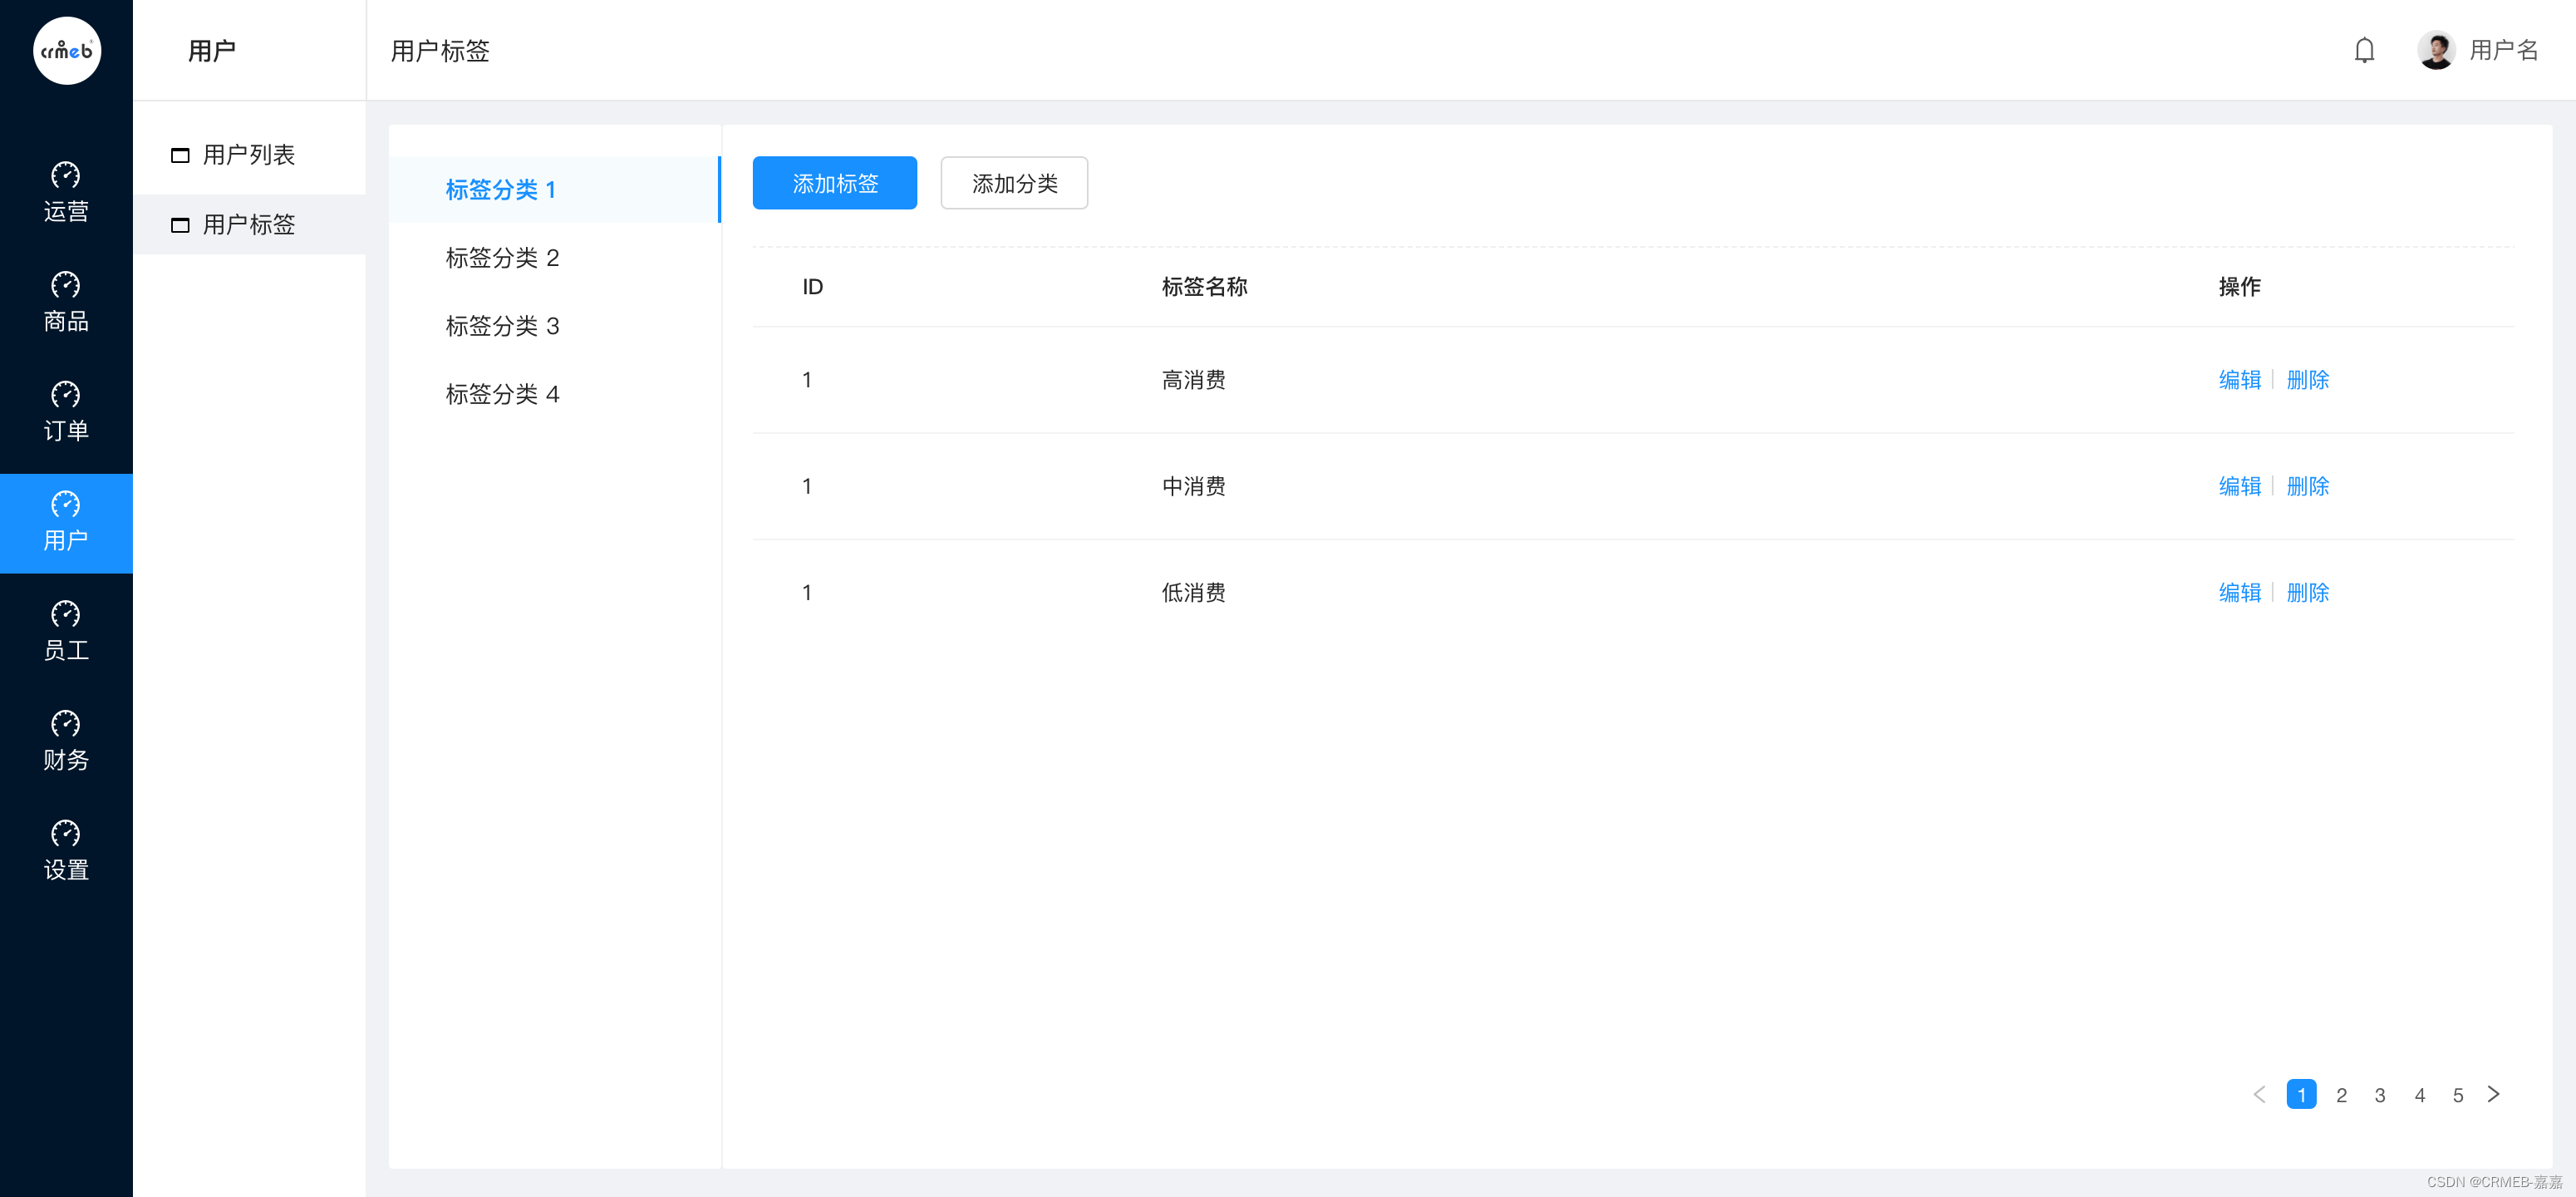
Task: Click the crmeb logo icon
Action: tap(67, 50)
